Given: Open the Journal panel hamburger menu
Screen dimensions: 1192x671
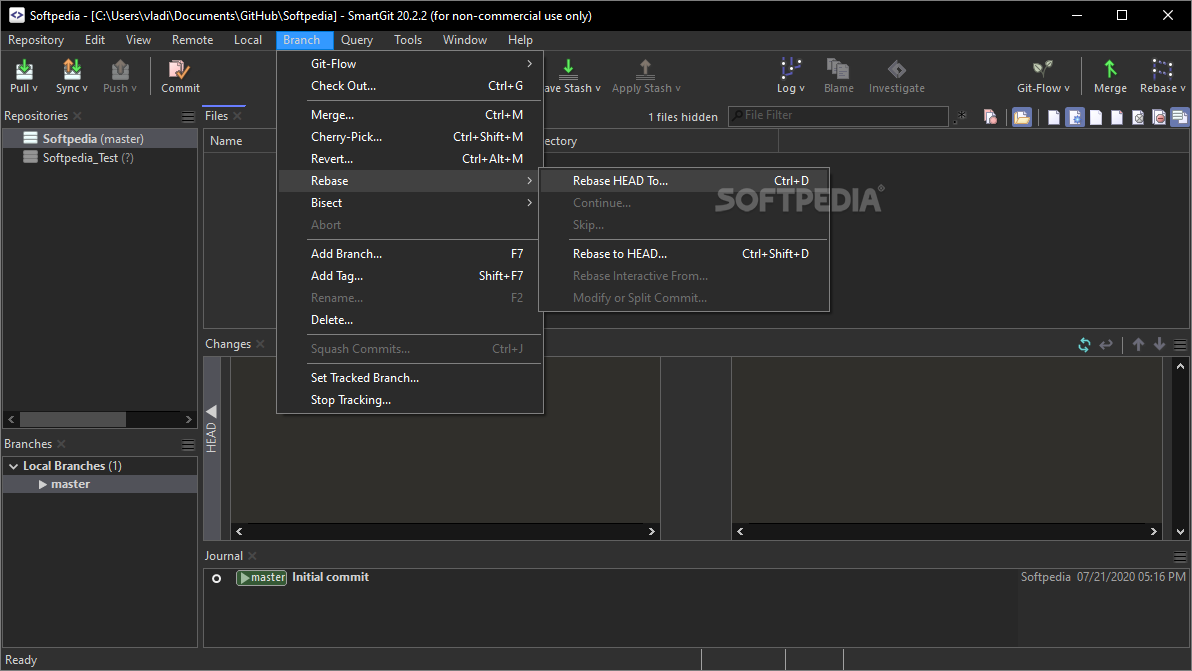Looking at the screenshot, I should (x=1180, y=556).
